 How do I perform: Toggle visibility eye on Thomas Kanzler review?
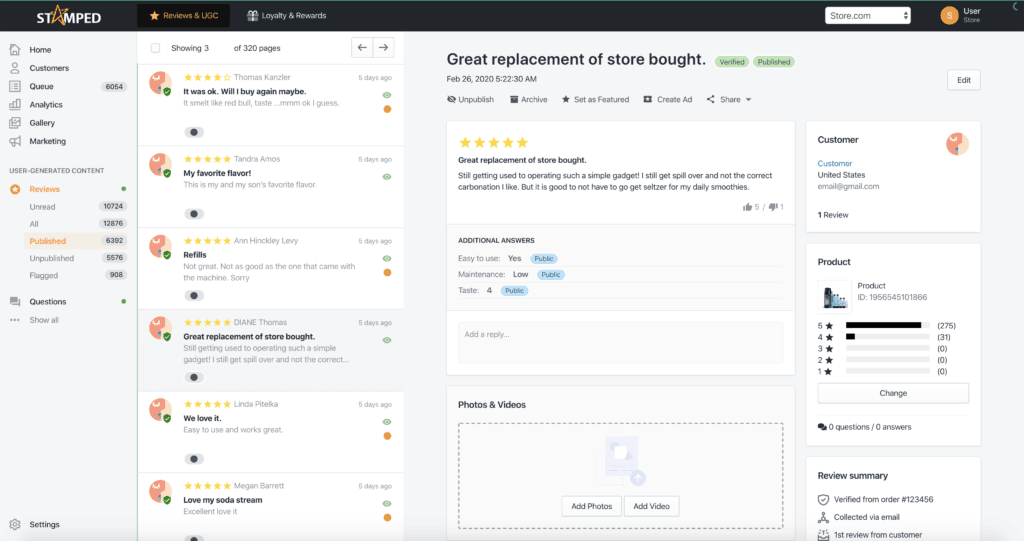click(387, 95)
